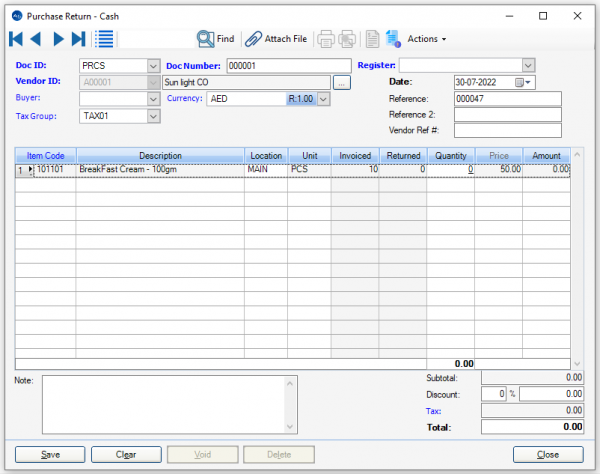Click the PCS unit cell
The image size is (600, 474).
pos(309,170)
